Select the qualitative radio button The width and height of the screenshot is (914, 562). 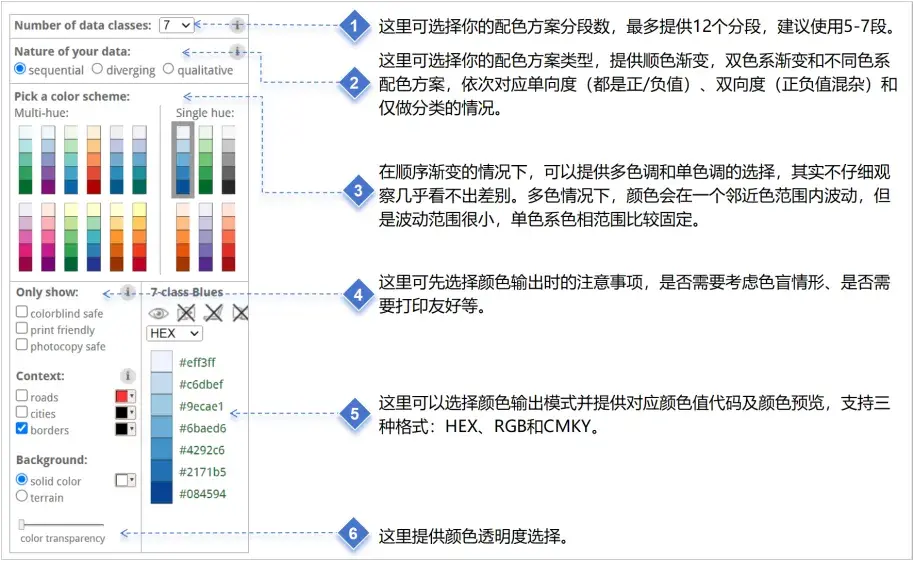pos(168,69)
